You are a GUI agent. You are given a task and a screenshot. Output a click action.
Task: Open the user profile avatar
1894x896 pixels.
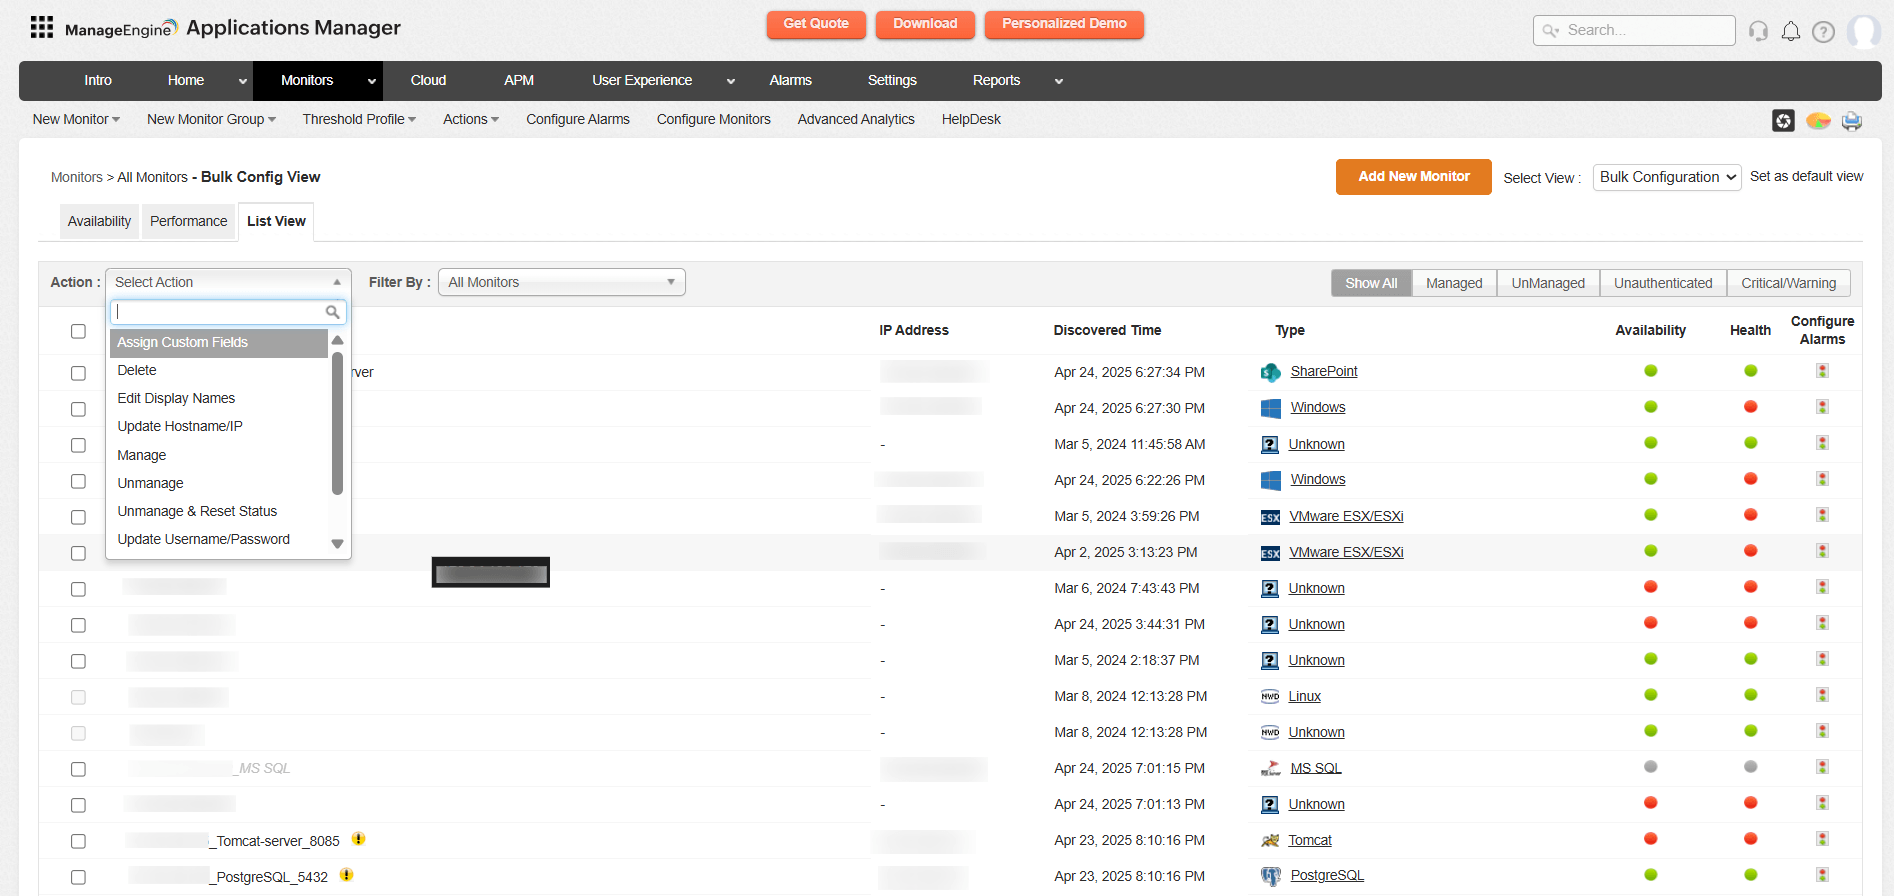pos(1864,31)
